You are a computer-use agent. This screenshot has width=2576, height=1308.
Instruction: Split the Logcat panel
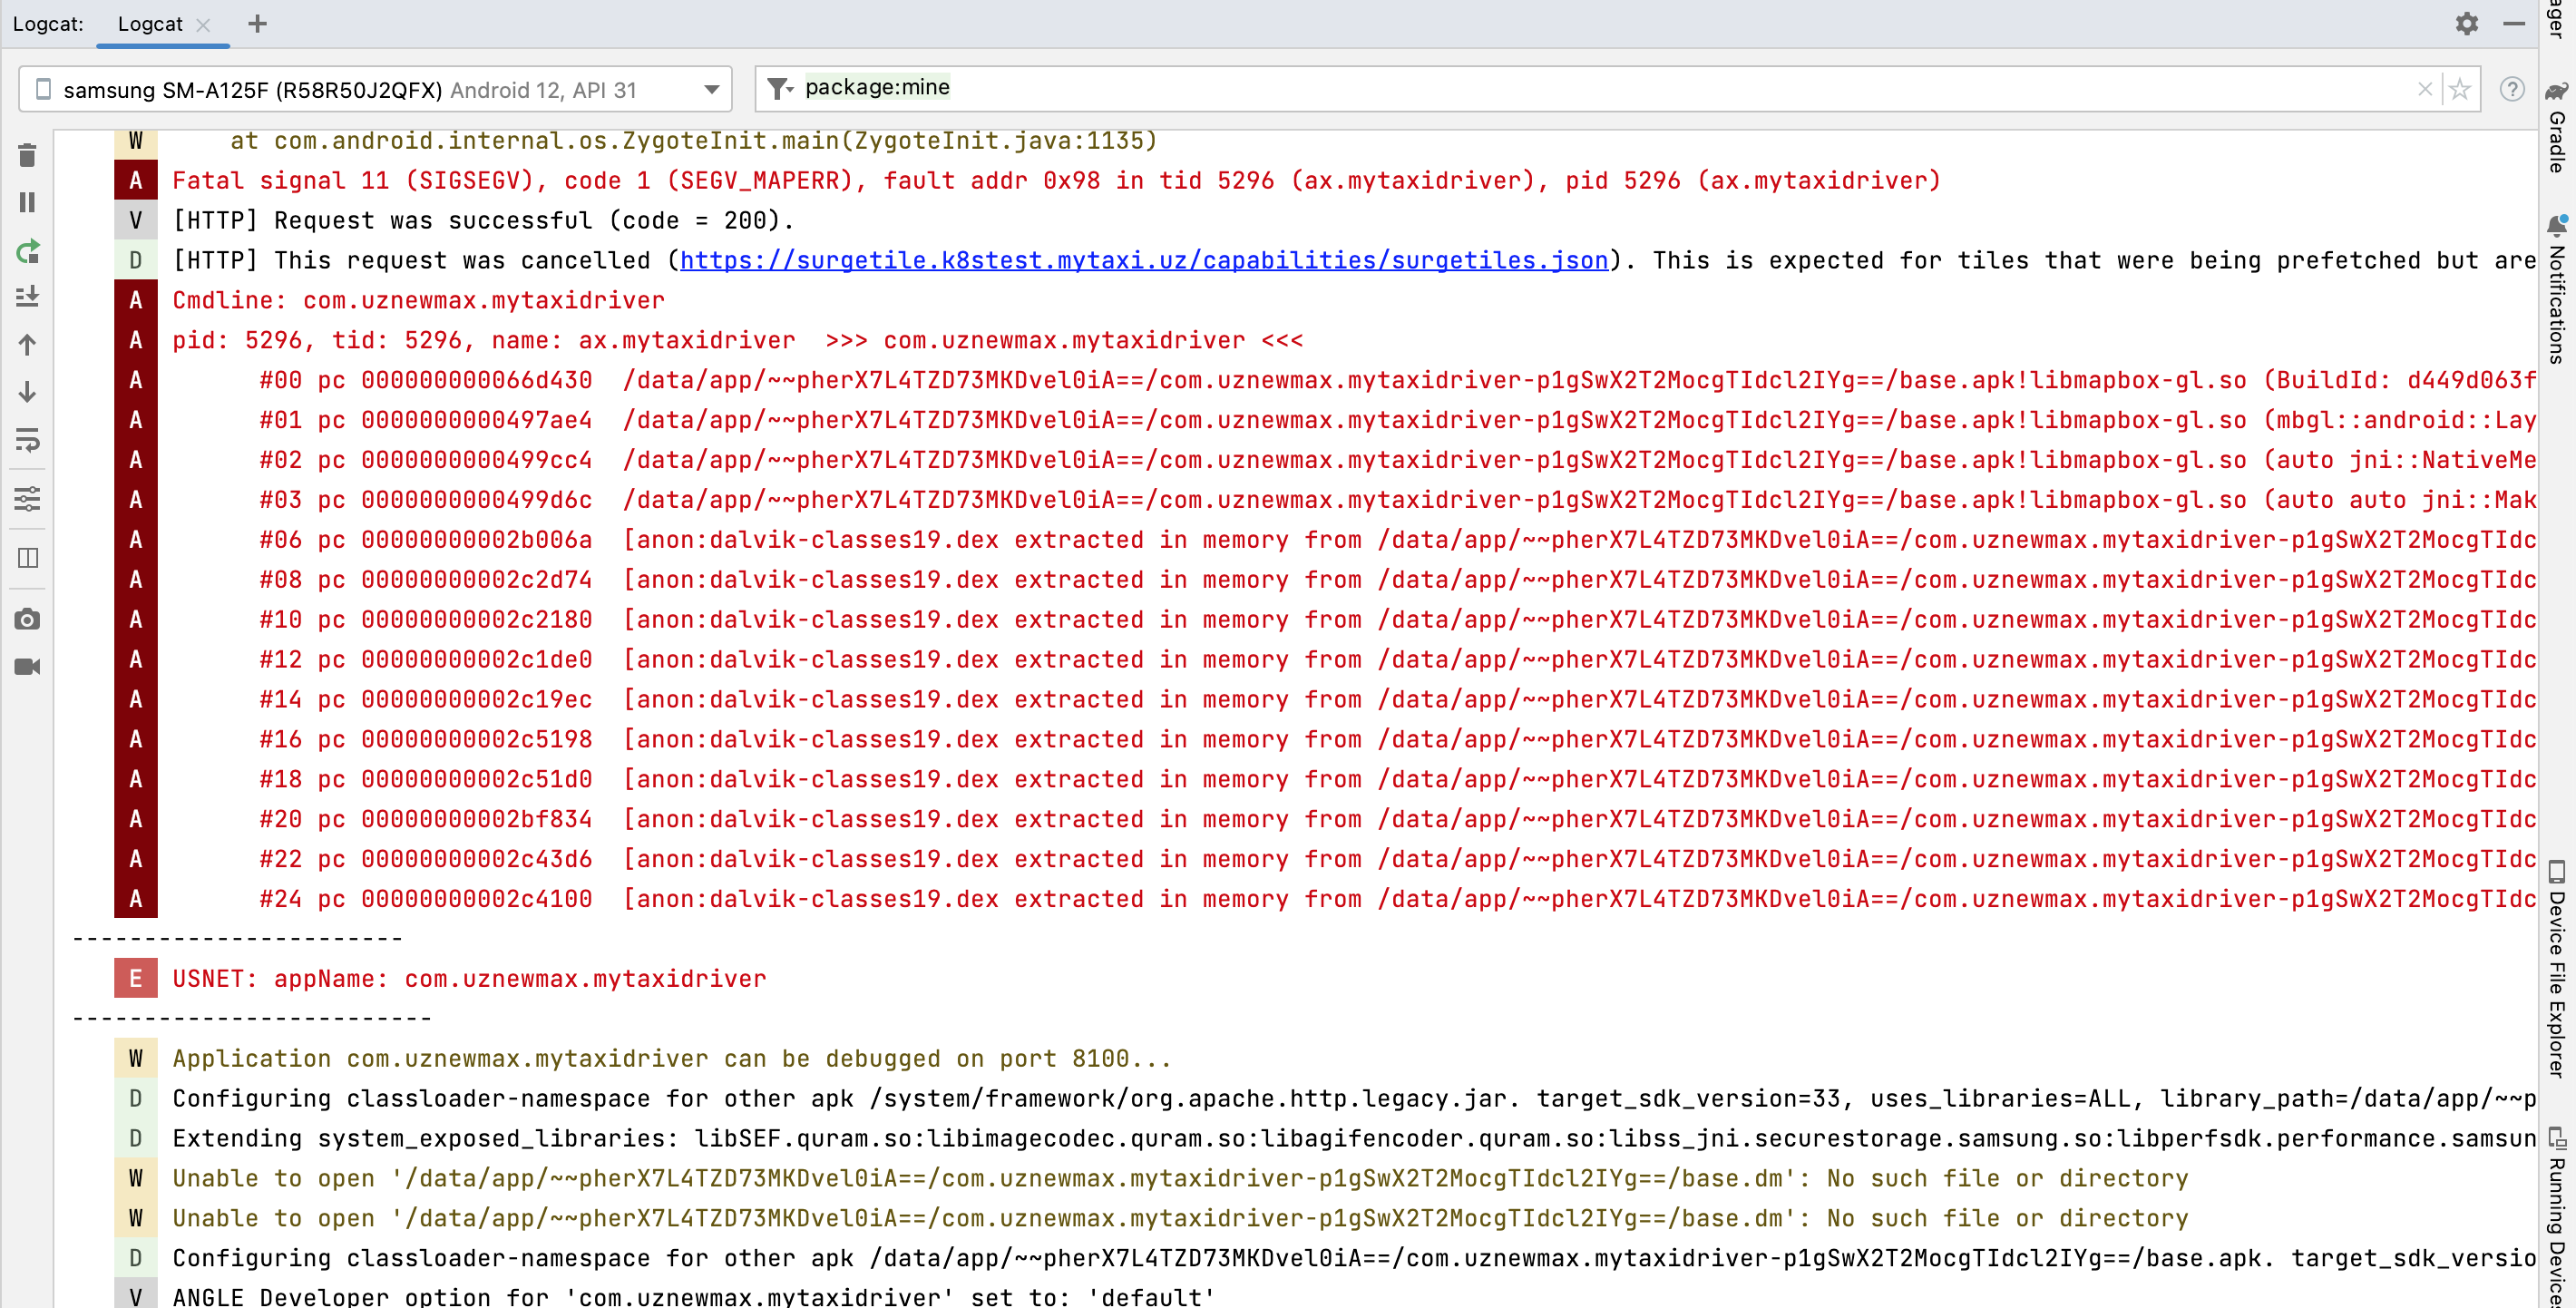click(27, 558)
